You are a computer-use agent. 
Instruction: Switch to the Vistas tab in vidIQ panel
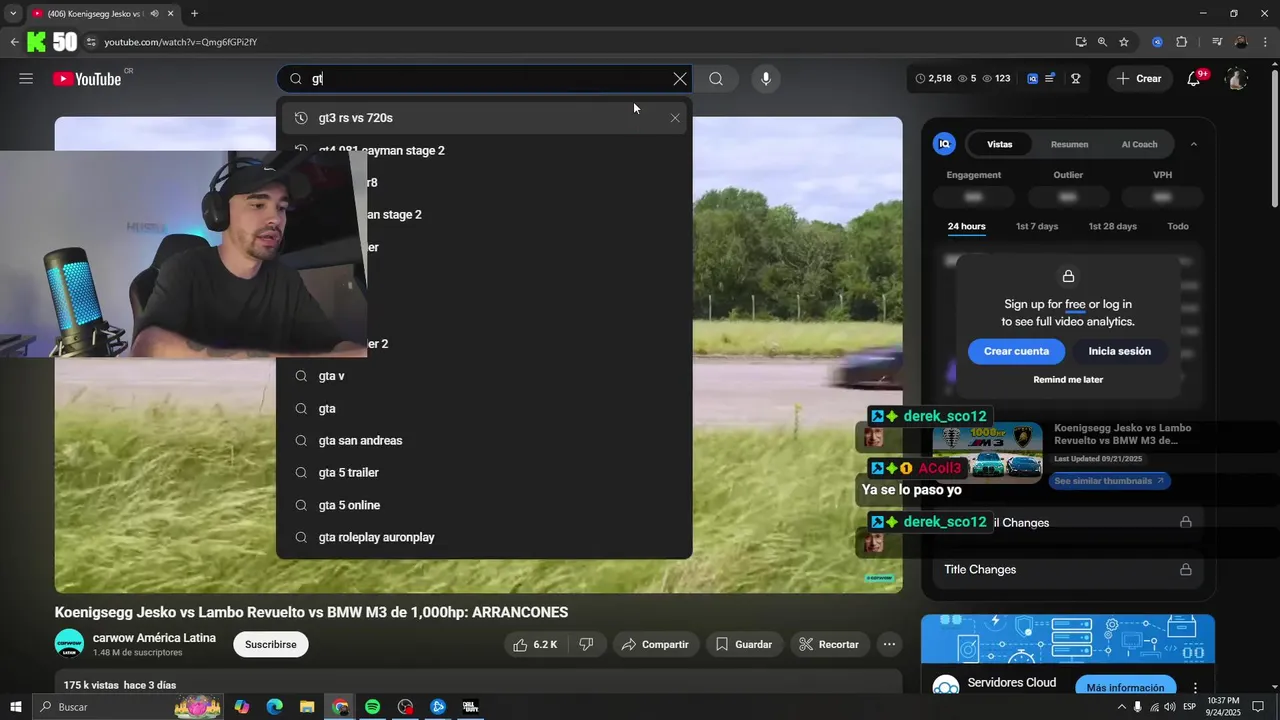click(1000, 144)
